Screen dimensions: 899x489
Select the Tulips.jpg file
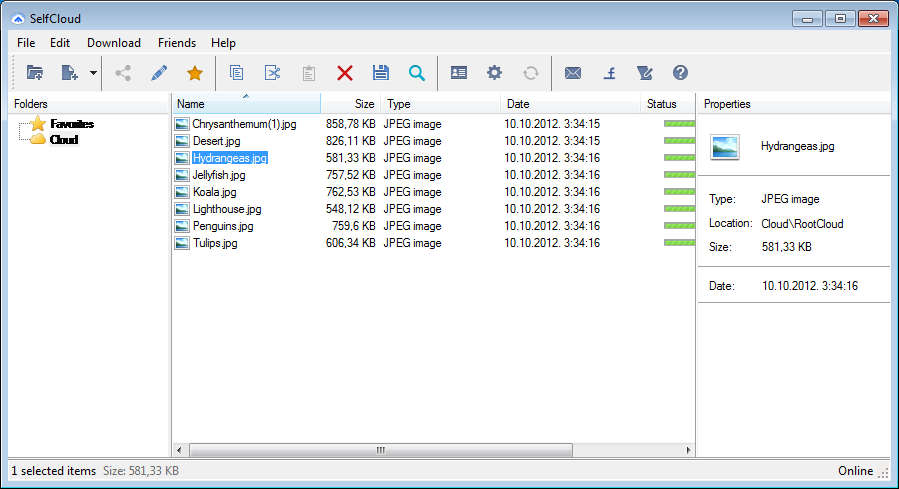point(215,243)
